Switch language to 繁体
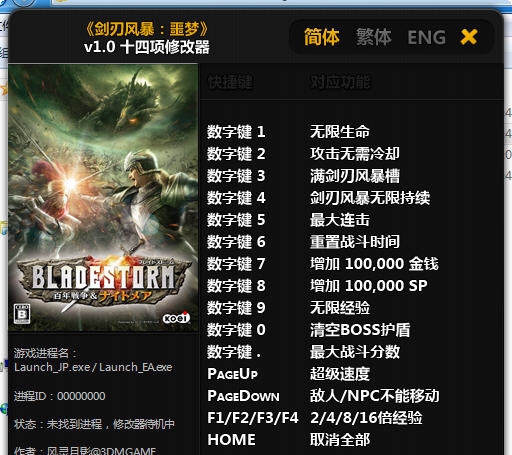The width and height of the screenshot is (512, 455). (373, 37)
